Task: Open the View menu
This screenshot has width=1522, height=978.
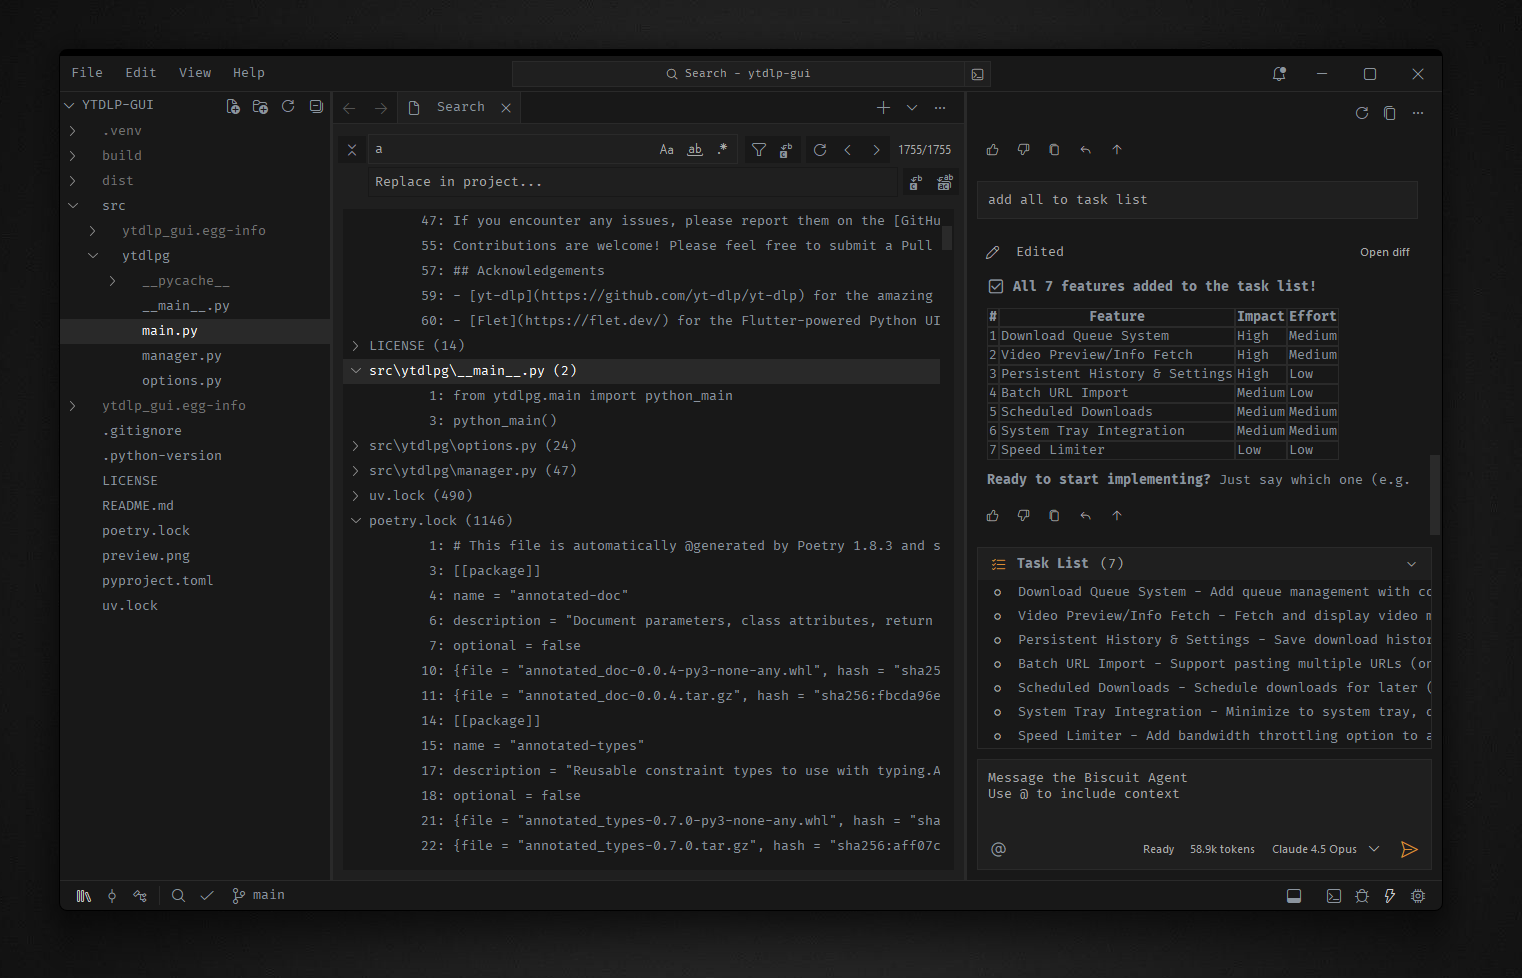Action: 195,73
